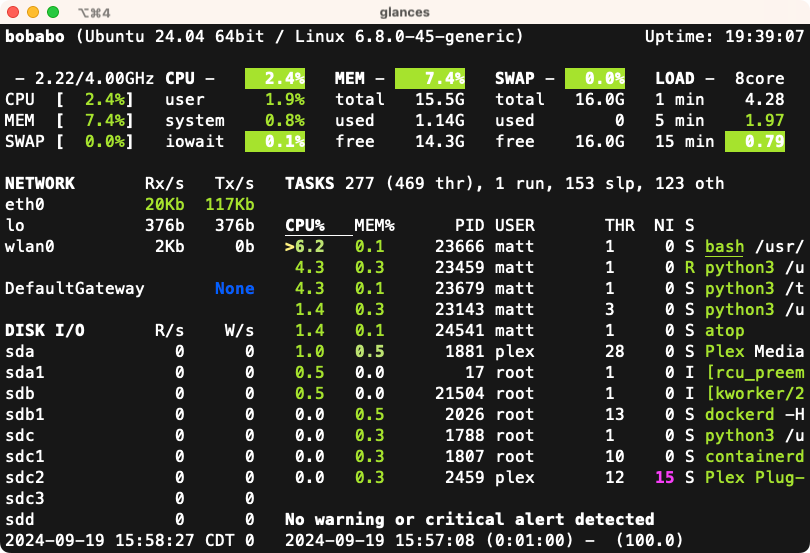
Task: Click the glances window title
Action: click(405, 12)
